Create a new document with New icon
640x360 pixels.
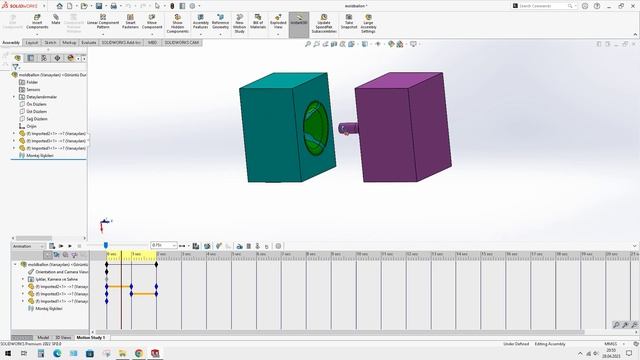click(70, 6)
